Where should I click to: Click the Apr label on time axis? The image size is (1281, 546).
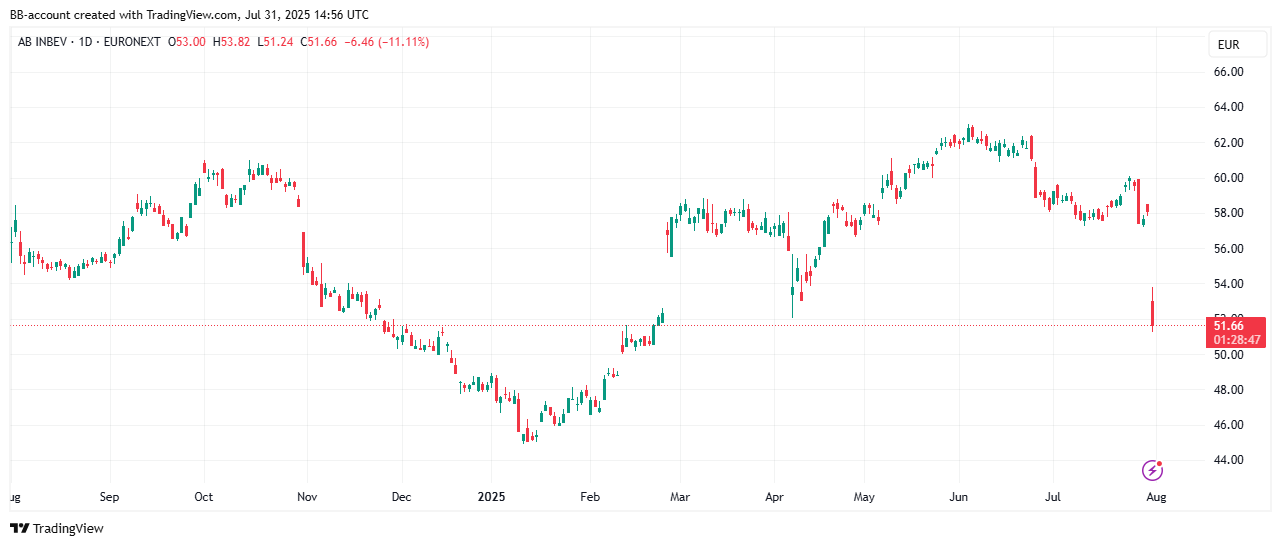(775, 496)
